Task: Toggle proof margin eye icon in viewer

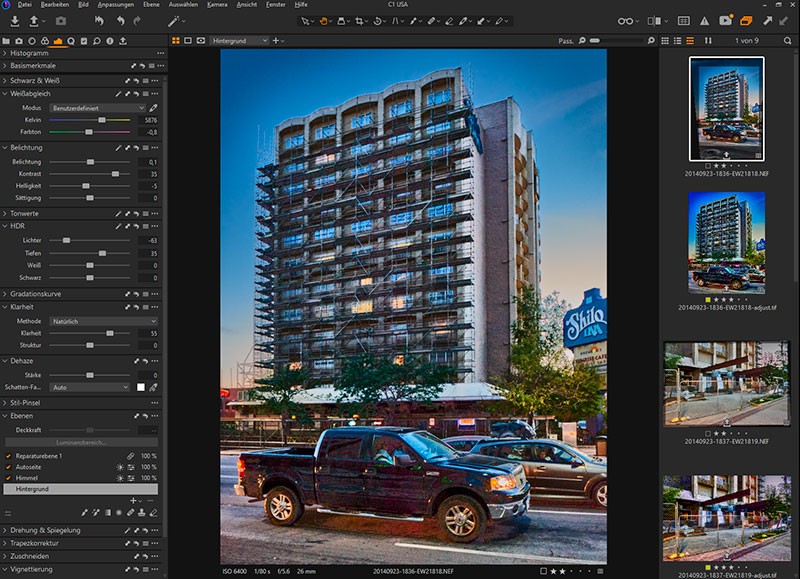Action: (x=201, y=41)
